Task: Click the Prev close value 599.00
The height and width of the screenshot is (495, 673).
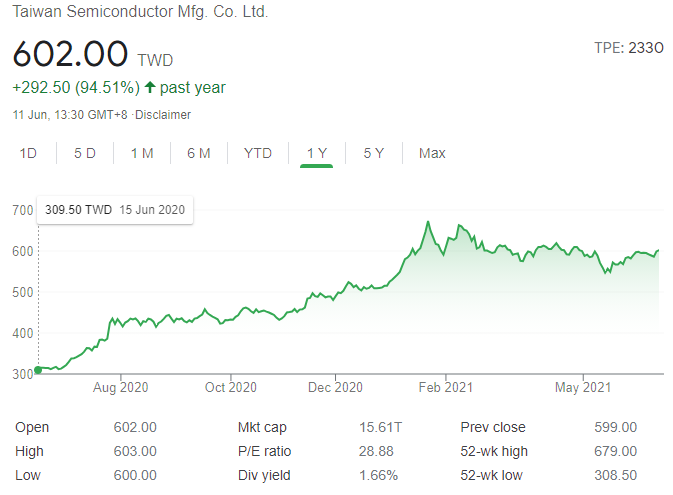Action: [615, 427]
